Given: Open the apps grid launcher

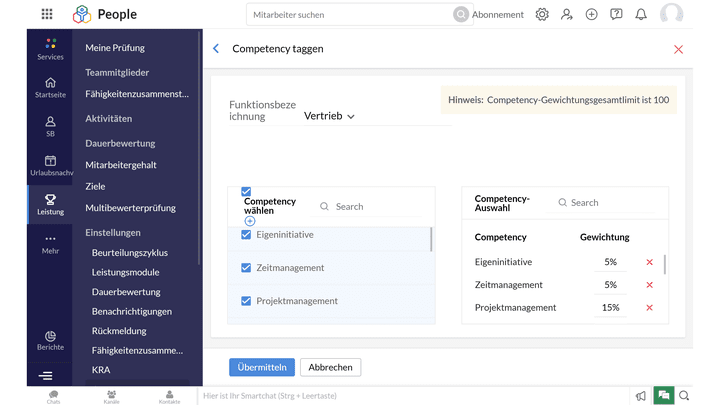Looking at the screenshot, I should pos(47,14).
